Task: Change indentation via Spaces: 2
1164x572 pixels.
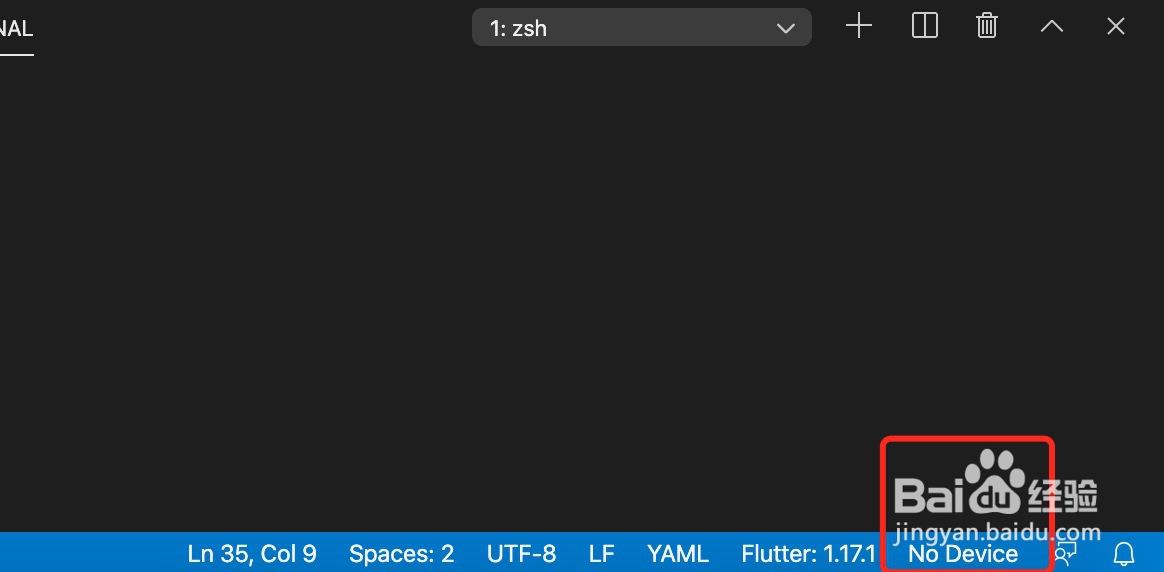Action: coord(401,553)
